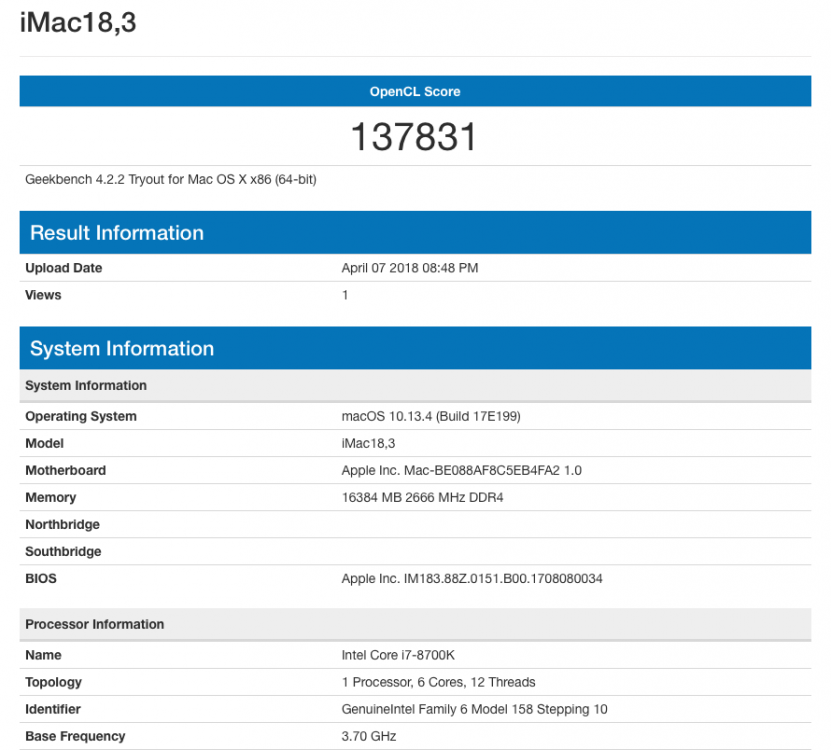Click the score value 137831
The height and width of the screenshot is (750, 831).
414,137
